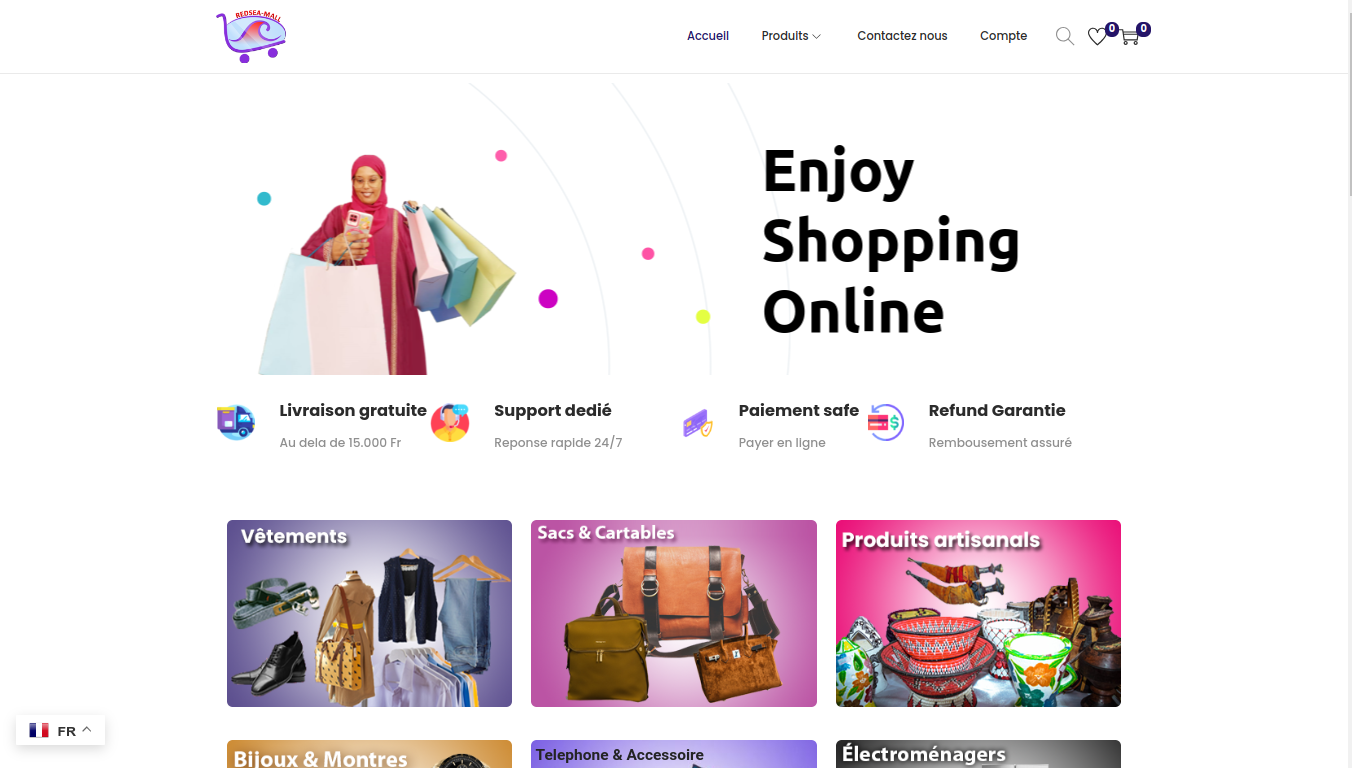The width and height of the screenshot is (1352, 768).
Task: Click the French flag icon
Action: tap(39, 731)
